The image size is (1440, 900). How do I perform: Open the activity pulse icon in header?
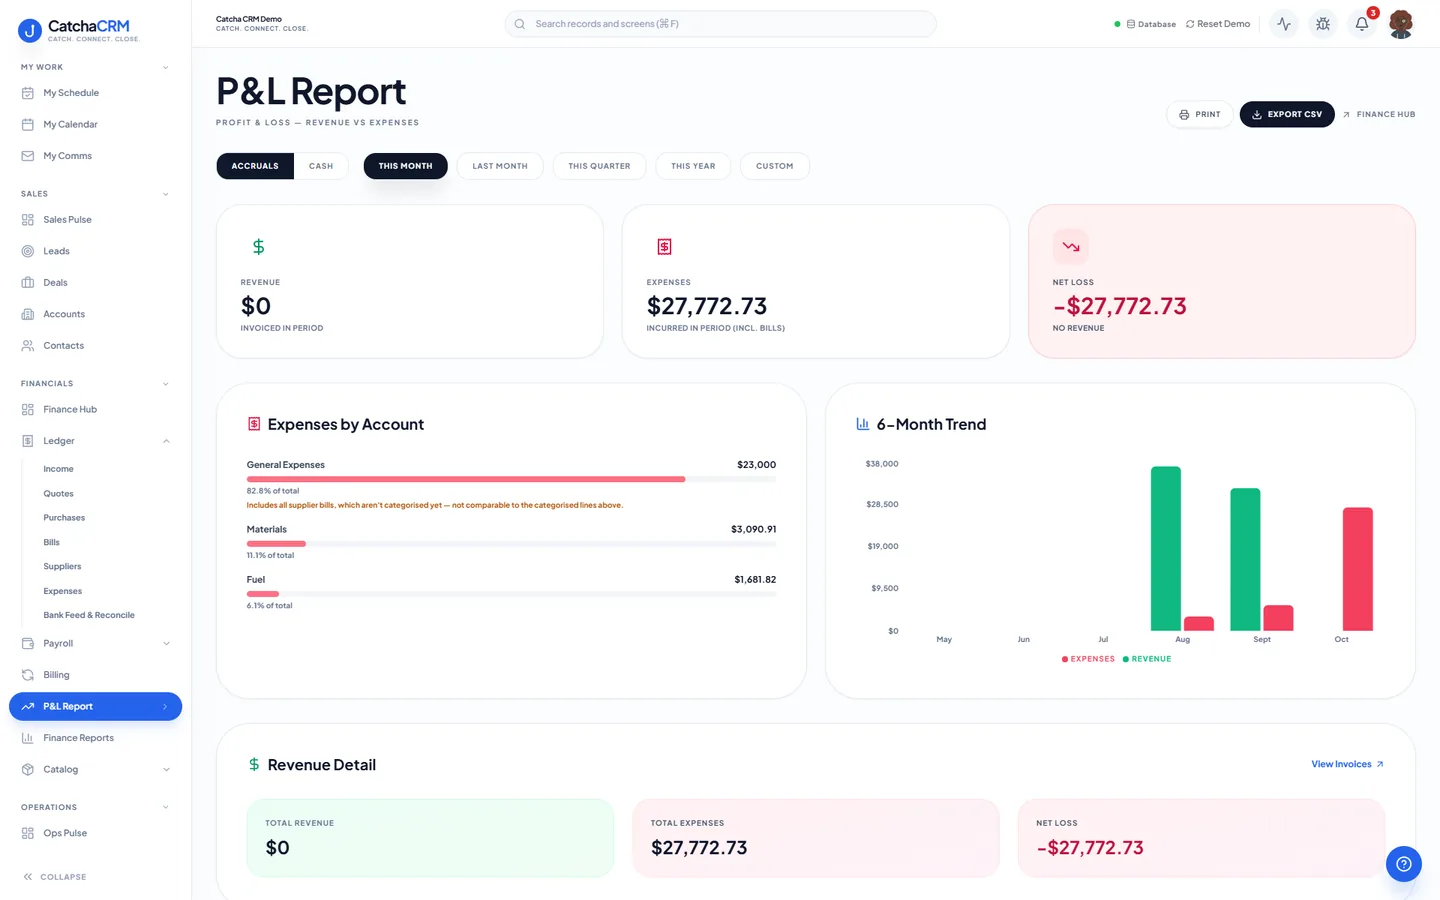(1284, 24)
